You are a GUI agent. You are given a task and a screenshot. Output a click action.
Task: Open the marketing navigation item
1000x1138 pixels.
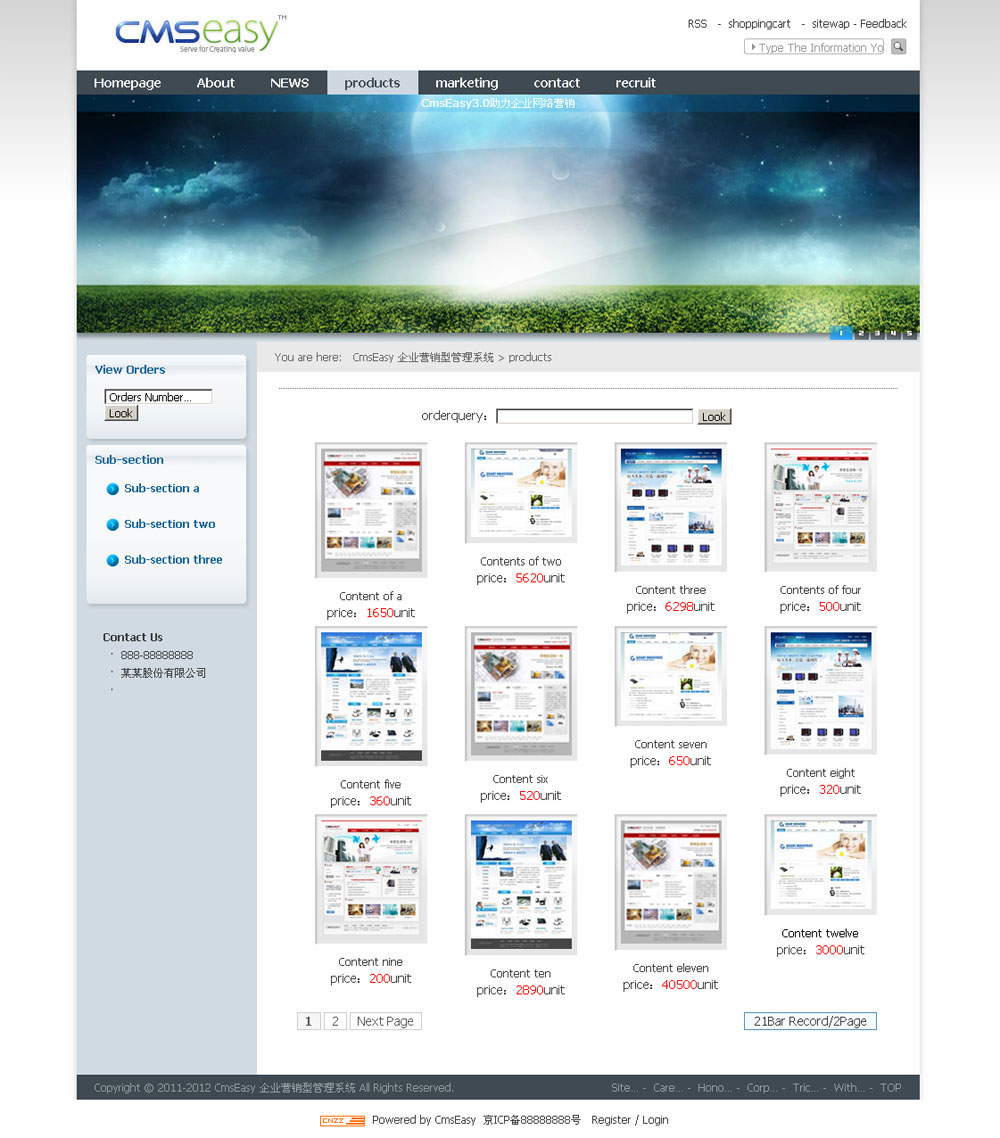466,83
